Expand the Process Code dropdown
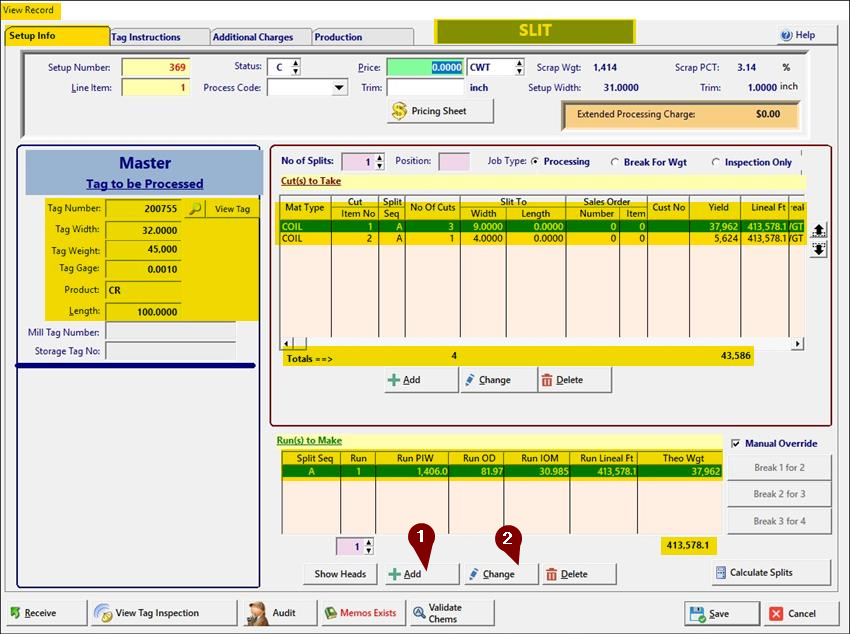This screenshot has height=634, width=850. (x=339, y=88)
